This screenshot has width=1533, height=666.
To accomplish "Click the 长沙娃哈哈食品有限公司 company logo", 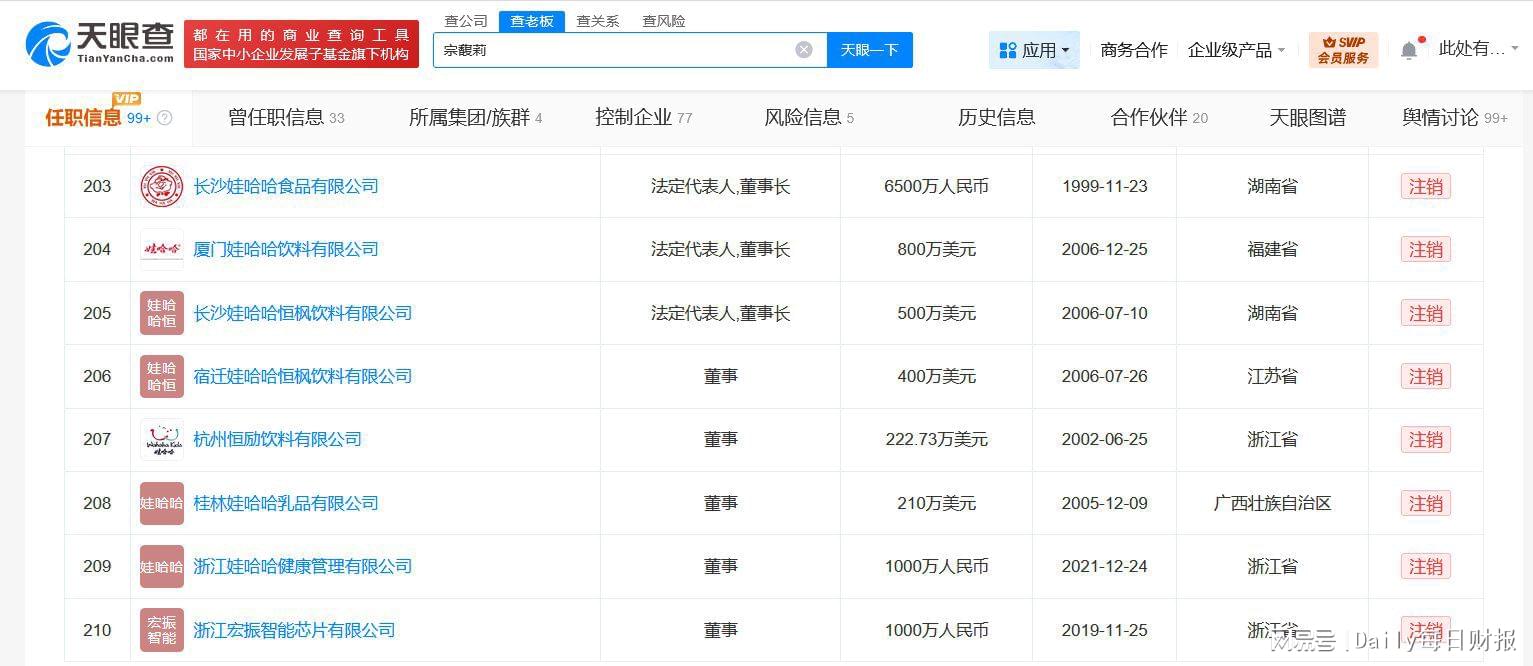I will (161, 187).
